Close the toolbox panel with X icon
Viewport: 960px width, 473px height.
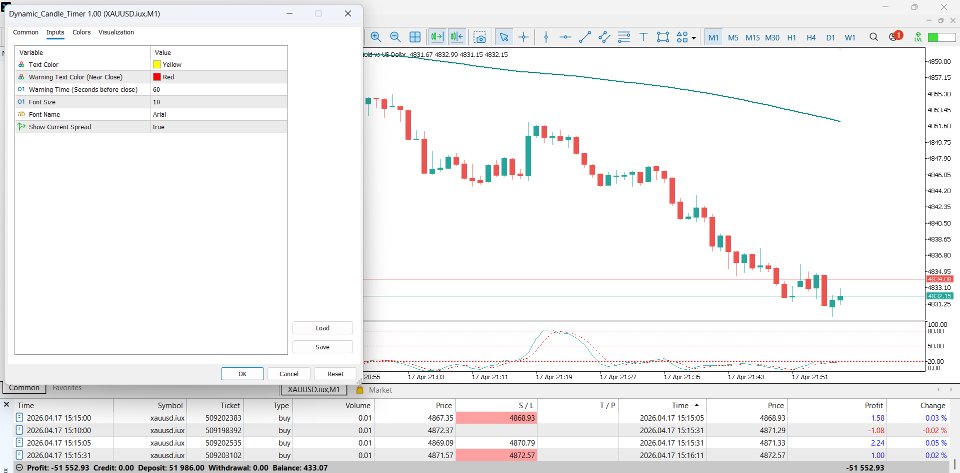point(7,404)
